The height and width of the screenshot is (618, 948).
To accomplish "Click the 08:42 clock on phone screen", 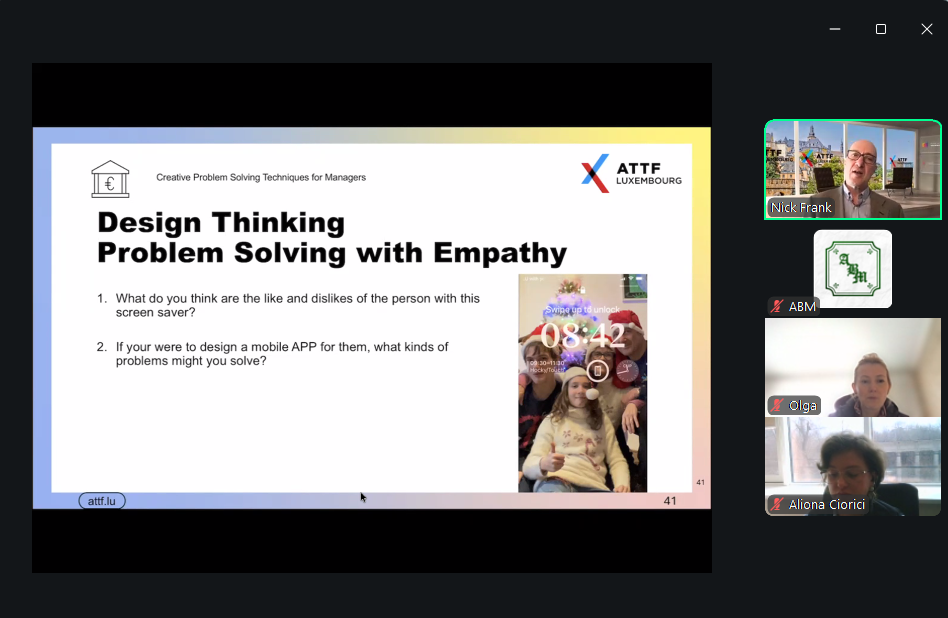I will click(x=582, y=335).
